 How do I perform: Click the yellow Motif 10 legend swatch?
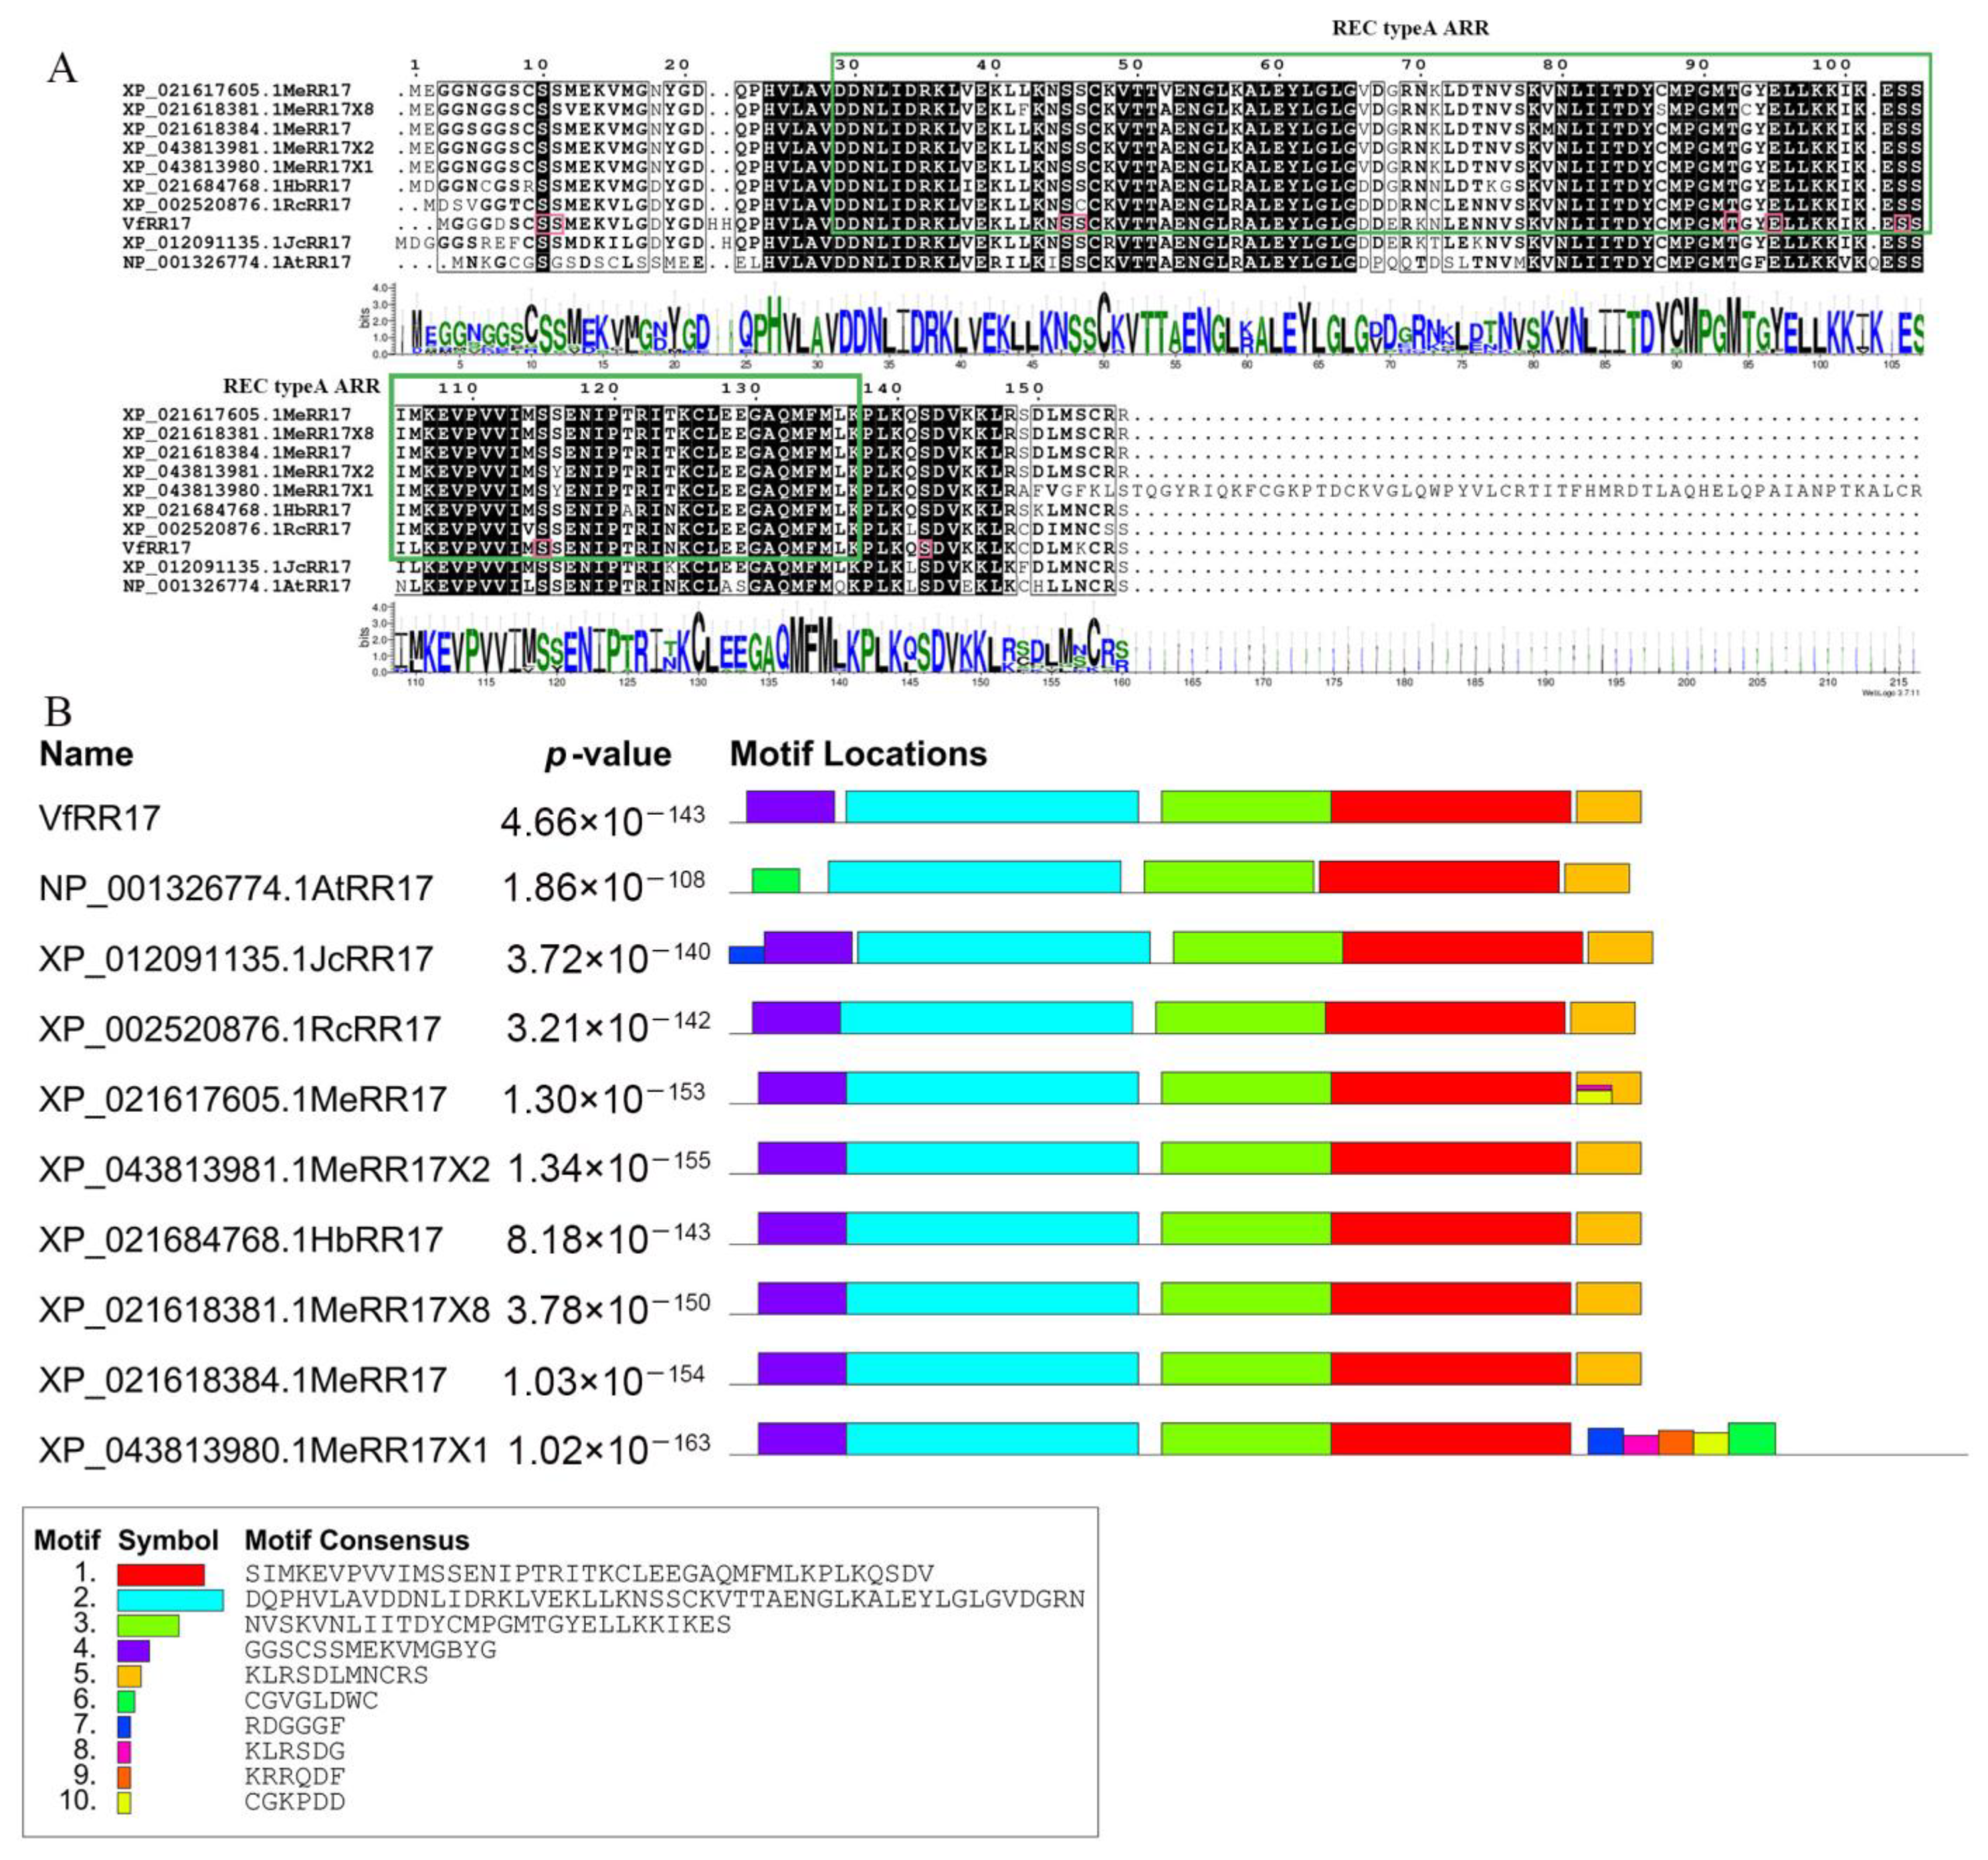coord(124,1803)
